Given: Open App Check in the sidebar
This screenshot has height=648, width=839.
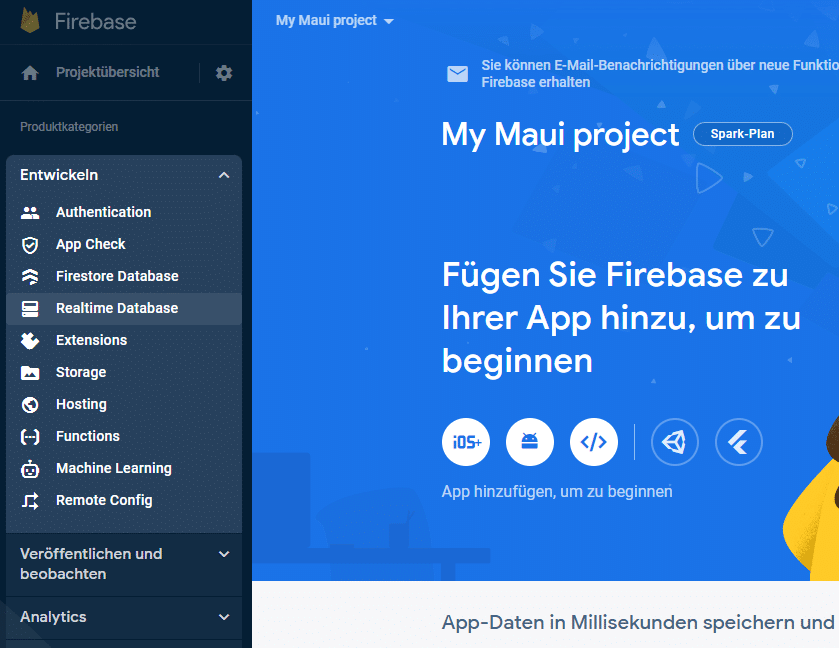Looking at the screenshot, I should tap(124, 245).
